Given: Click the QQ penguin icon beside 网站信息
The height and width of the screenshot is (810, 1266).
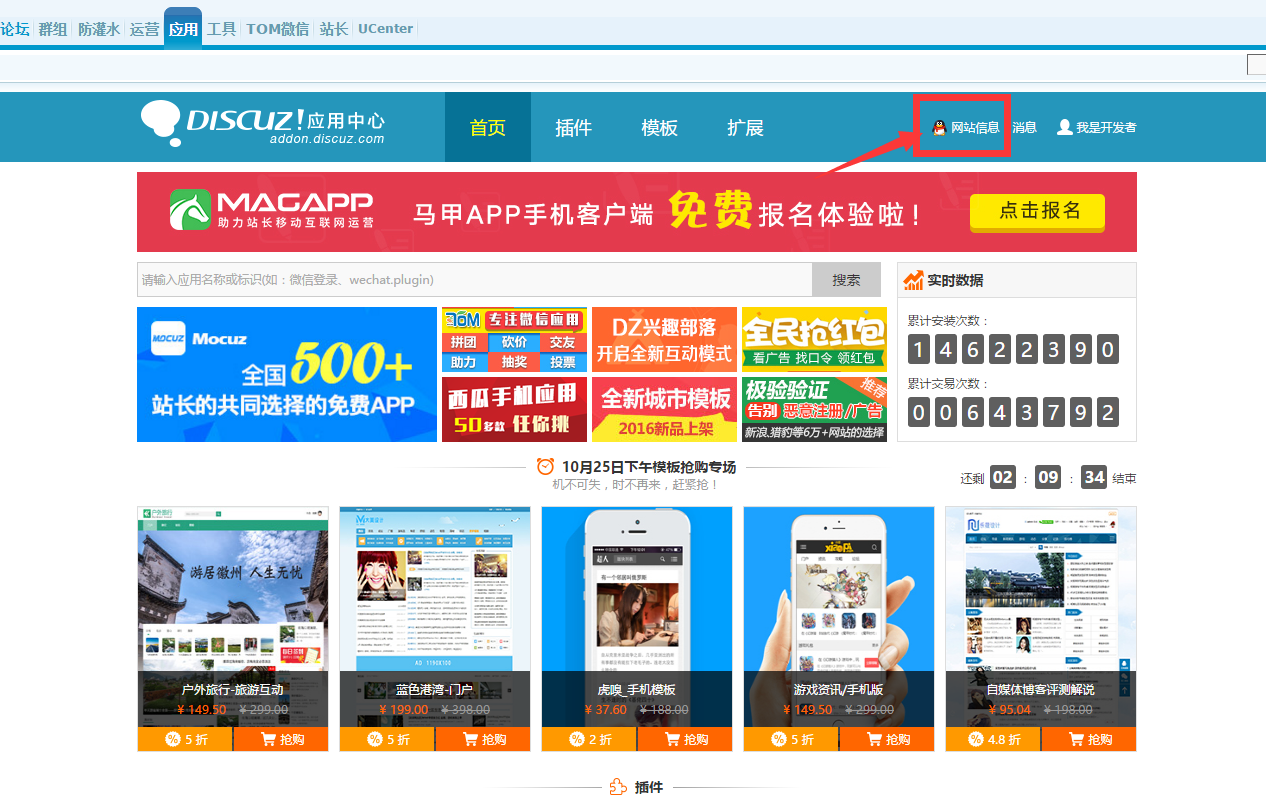Looking at the screenshot, I should tap(939, 128).
